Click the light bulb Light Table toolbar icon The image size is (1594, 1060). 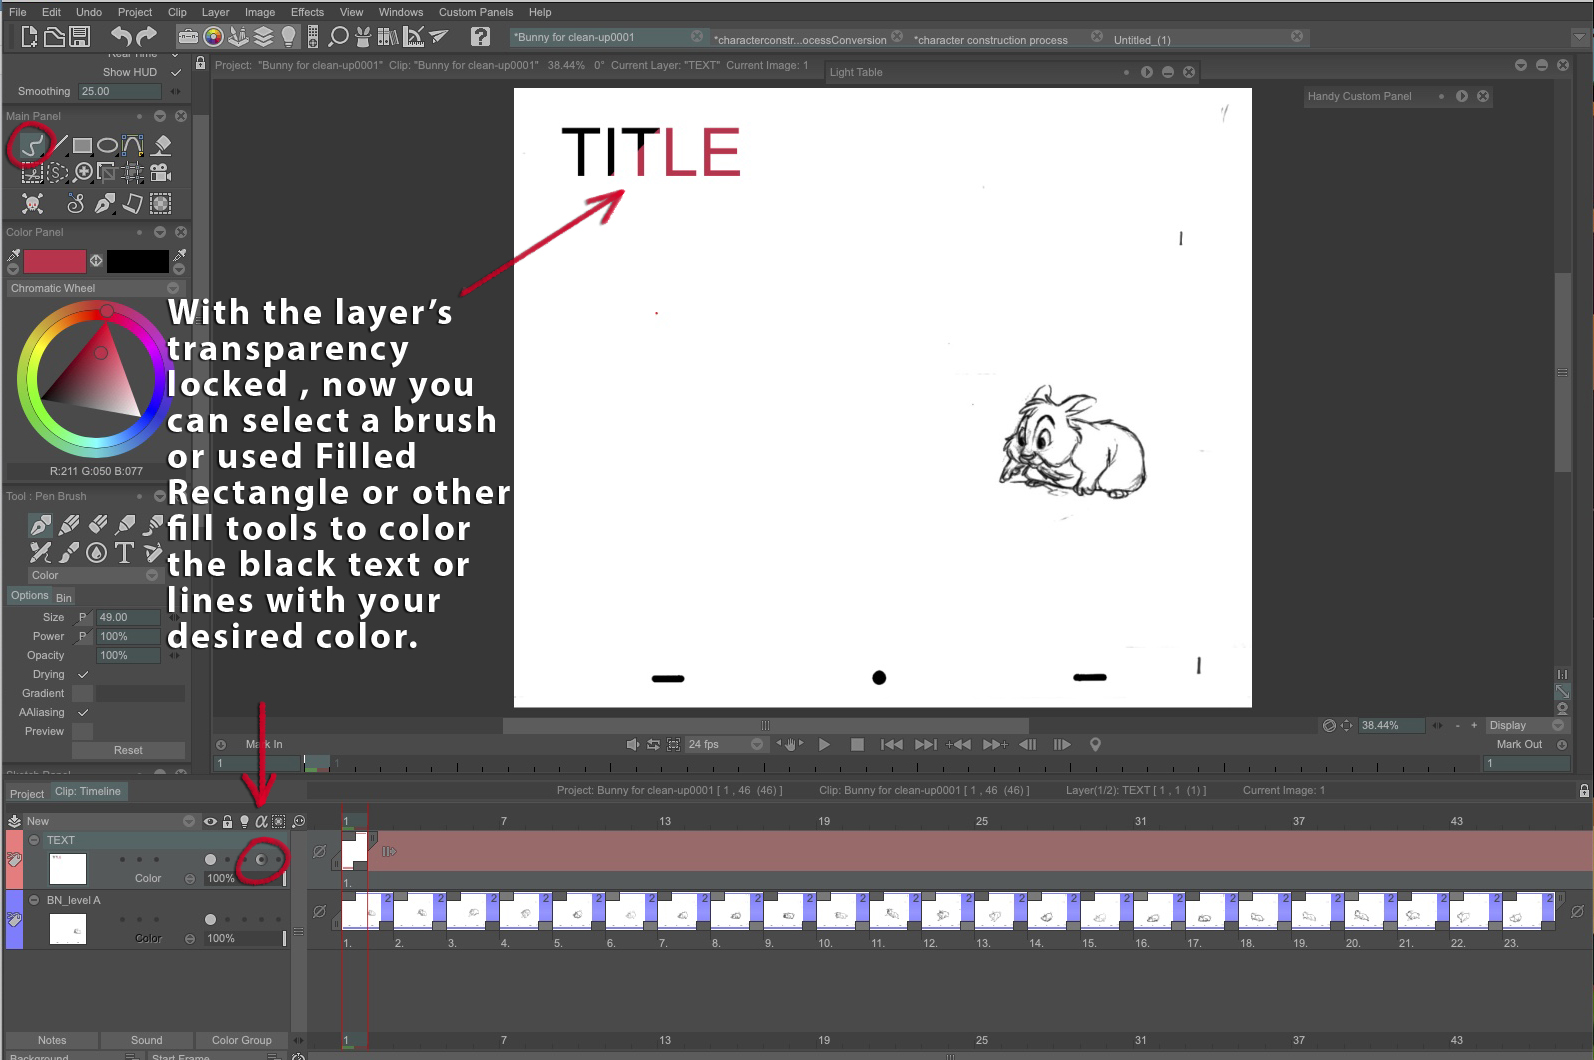point(288,37)
